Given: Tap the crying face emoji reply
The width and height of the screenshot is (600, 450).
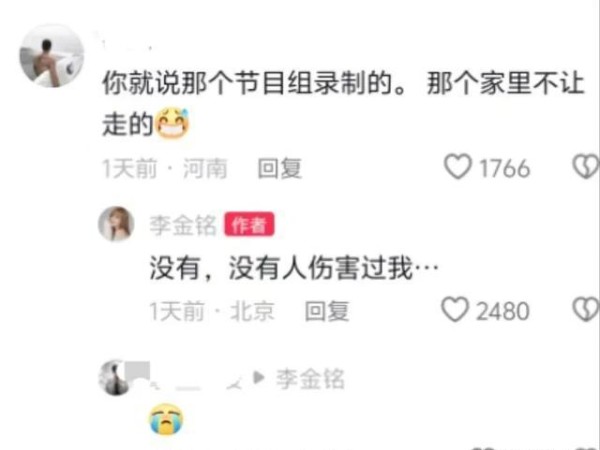Looking at the screenshot, I should tap(166, 419).
